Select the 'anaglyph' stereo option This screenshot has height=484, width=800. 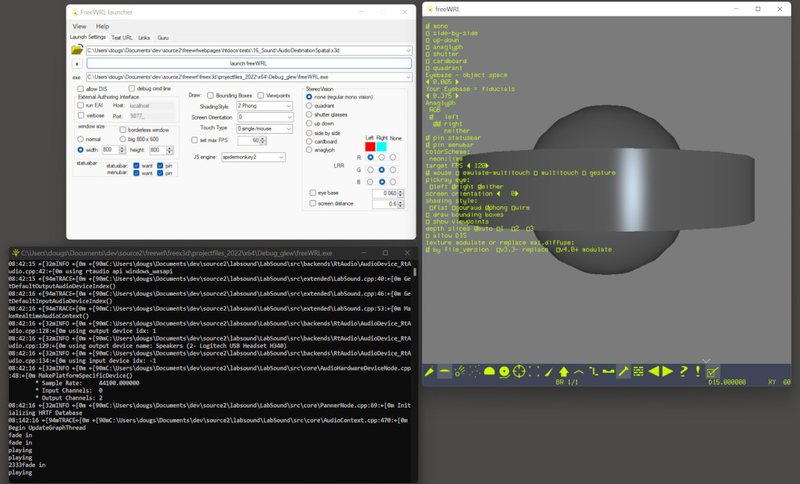[x=309, y=150]
